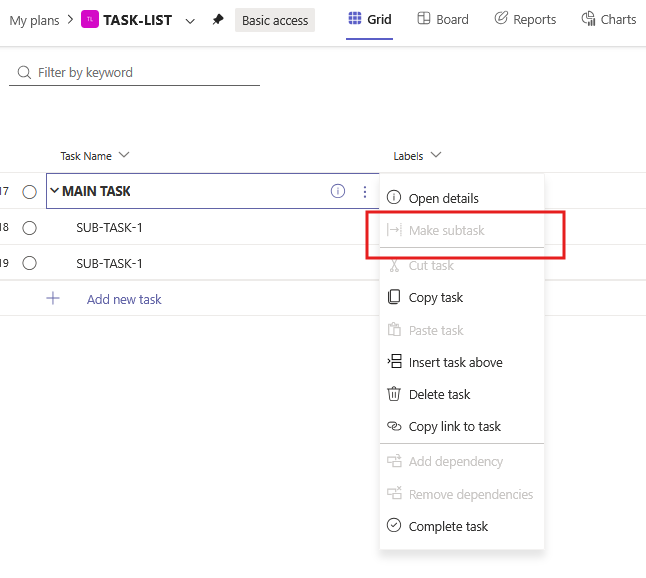Choose Copy link to task

[461, 426]
